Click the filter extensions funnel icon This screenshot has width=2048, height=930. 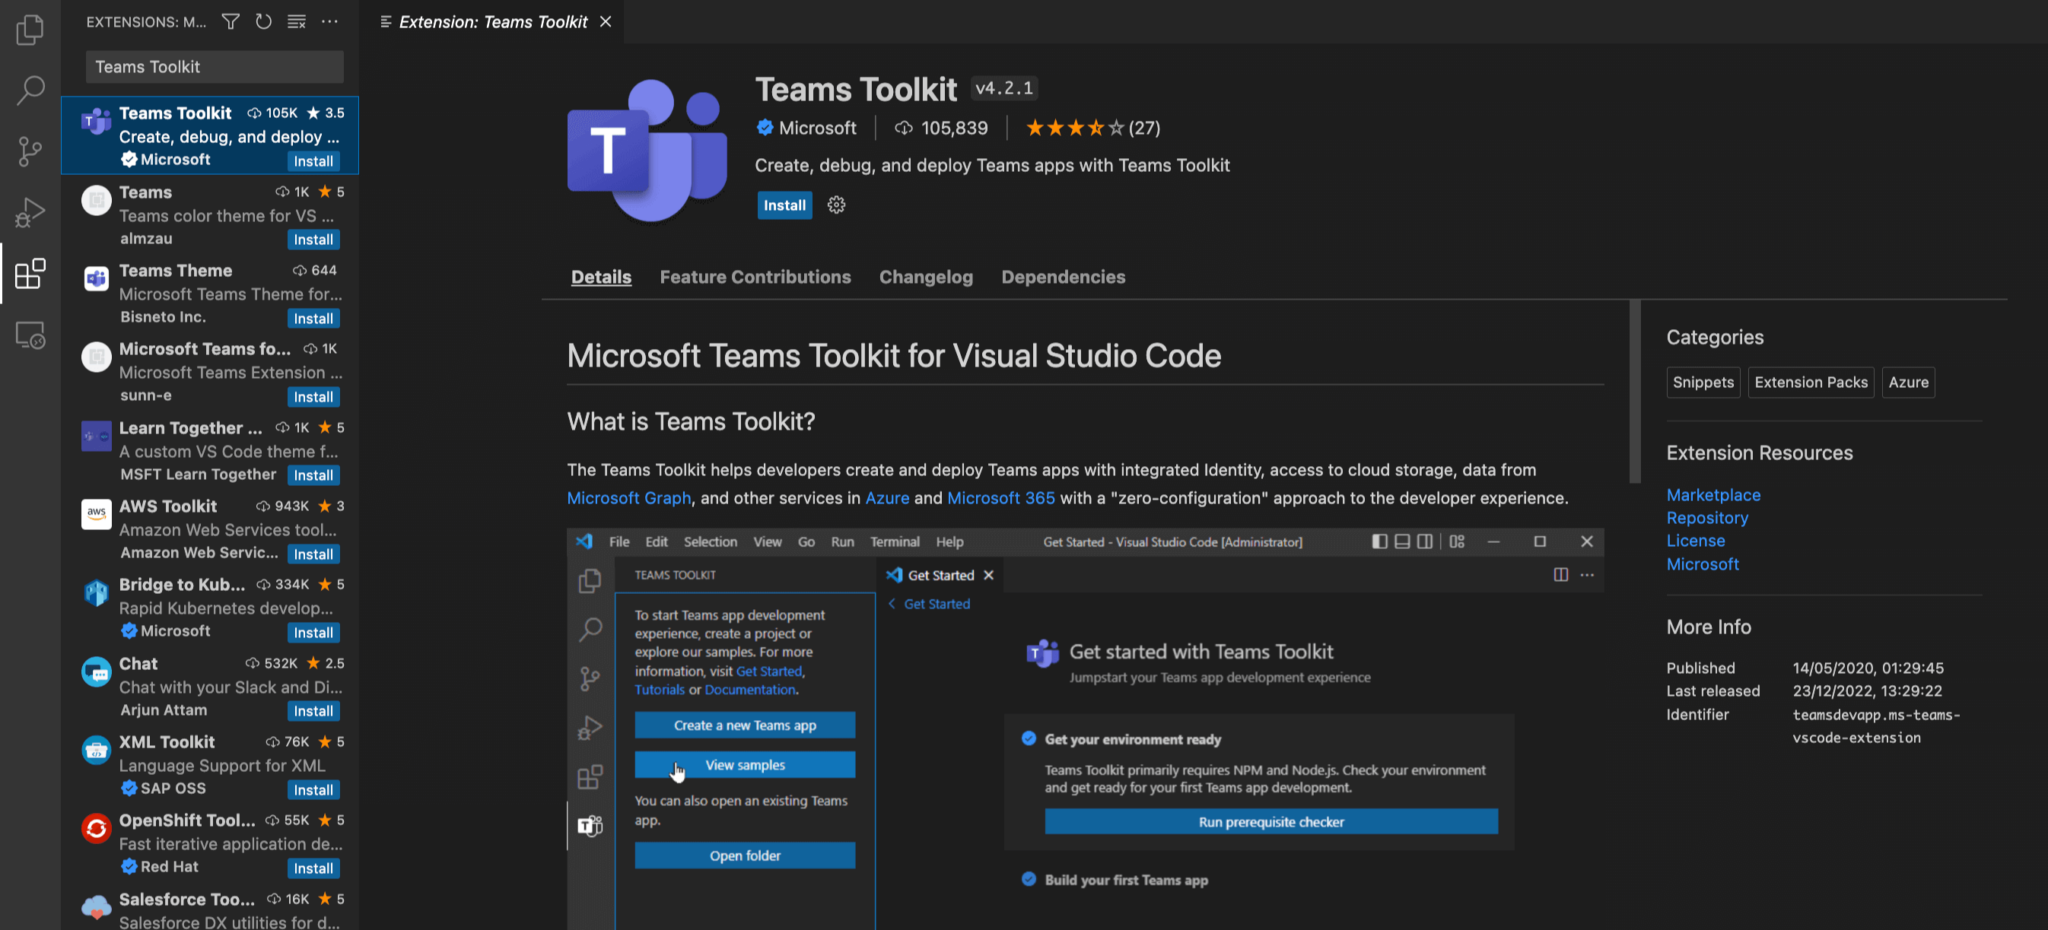[230, 21]
